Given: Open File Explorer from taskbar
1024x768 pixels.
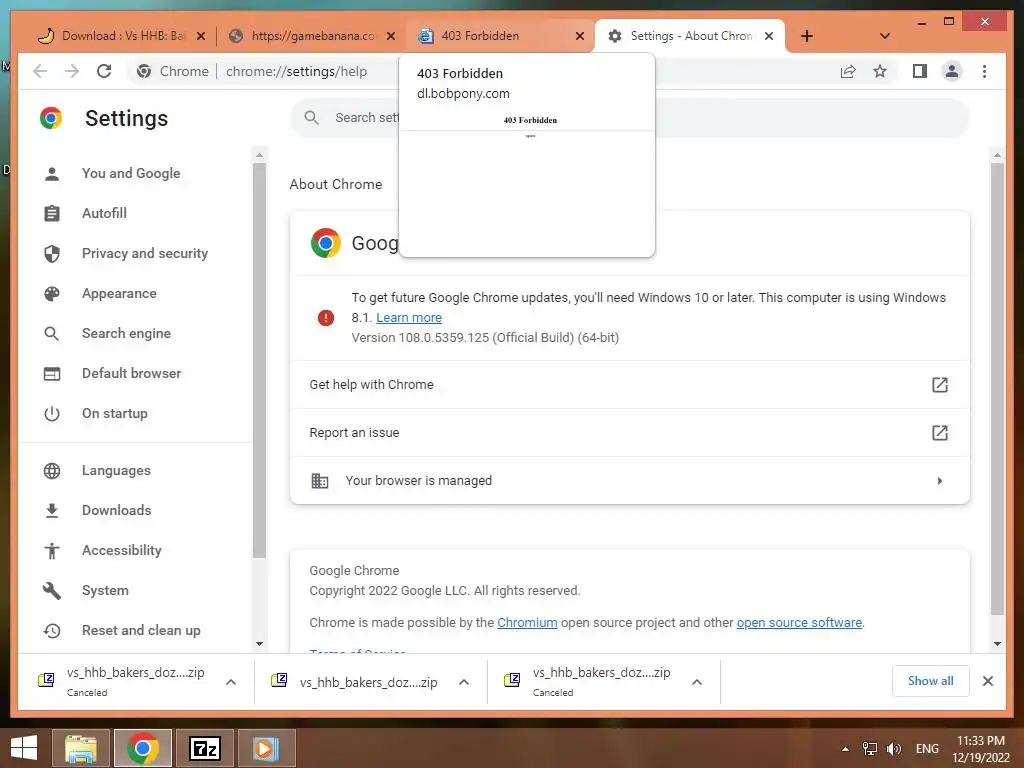Looking at the screenshot, I should point(81,748).
